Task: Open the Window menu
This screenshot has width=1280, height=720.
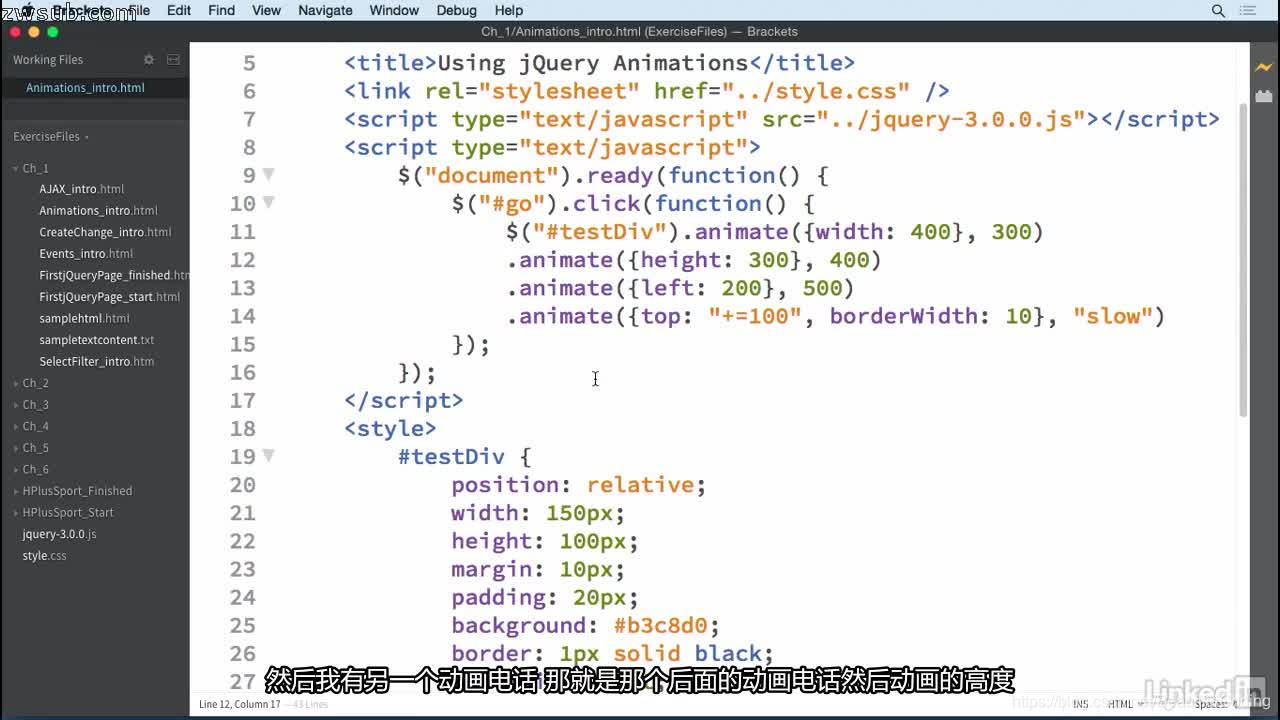Action: point(394,10)
